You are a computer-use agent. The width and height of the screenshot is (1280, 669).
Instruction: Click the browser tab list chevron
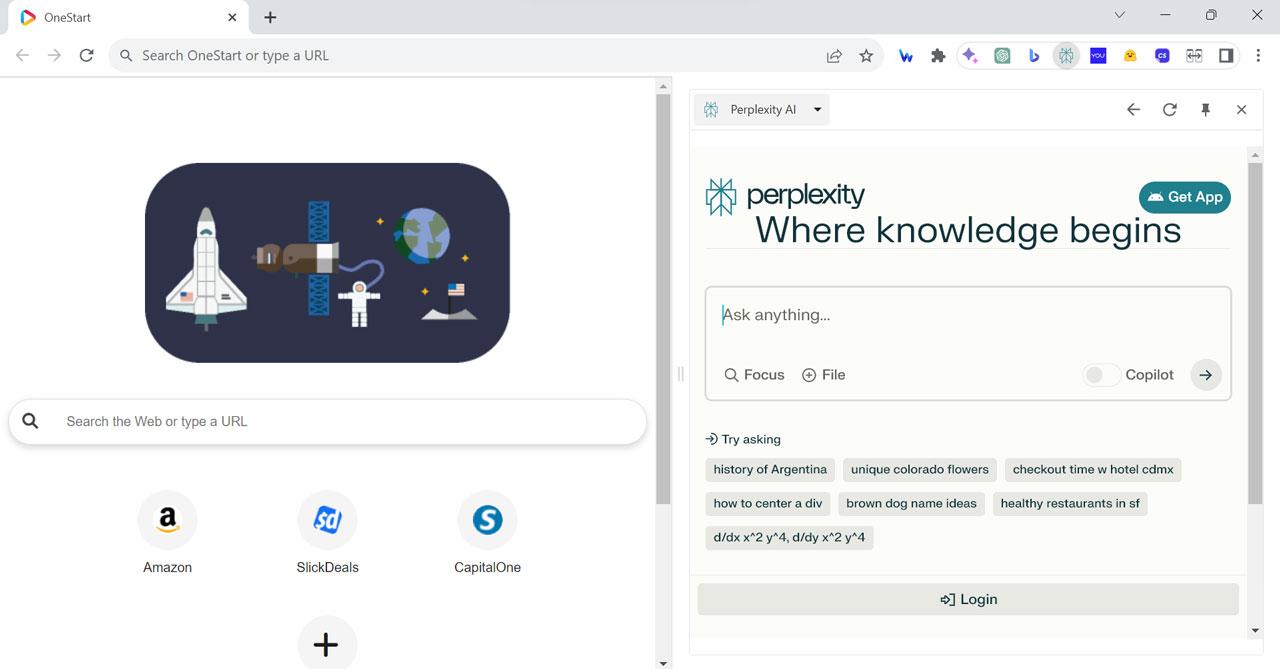click(x=1119, y=15)
